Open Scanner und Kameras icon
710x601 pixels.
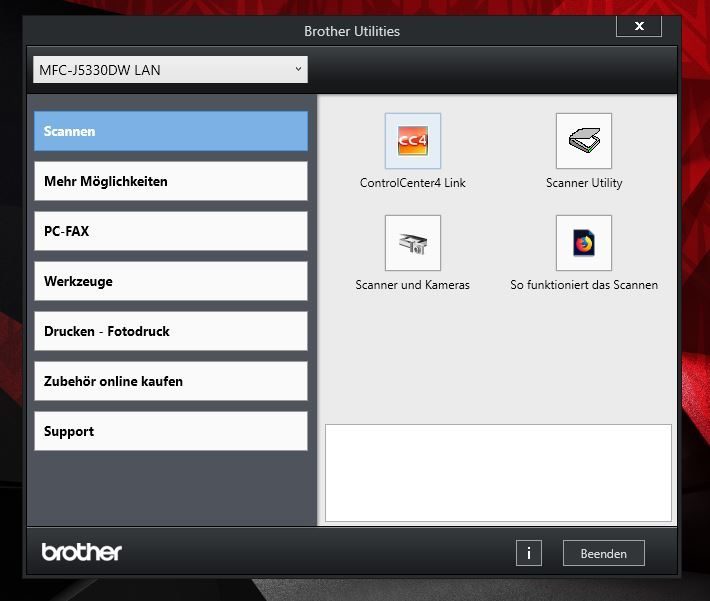413,243
